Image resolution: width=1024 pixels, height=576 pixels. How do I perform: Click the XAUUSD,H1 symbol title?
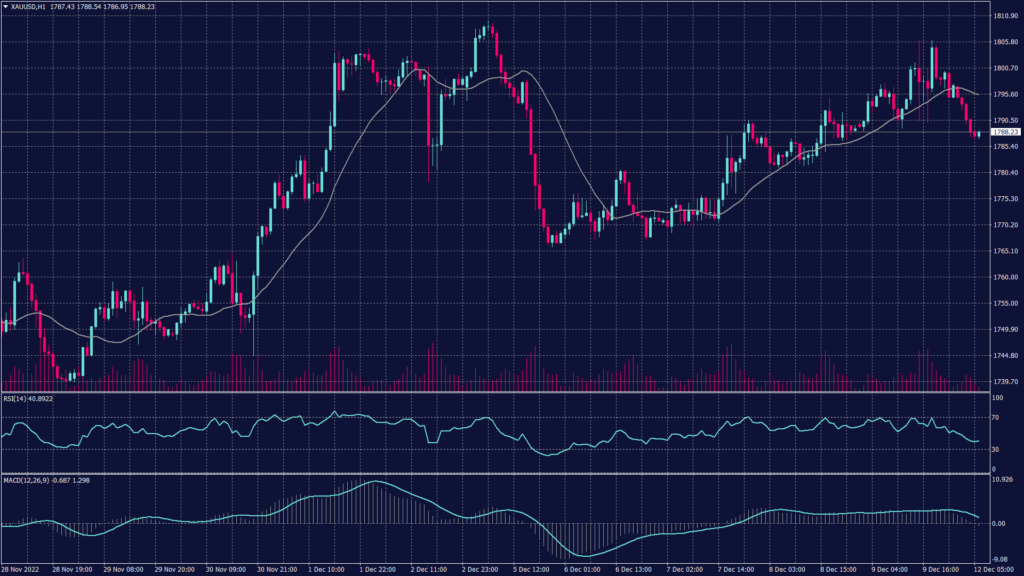click(30, 6)
